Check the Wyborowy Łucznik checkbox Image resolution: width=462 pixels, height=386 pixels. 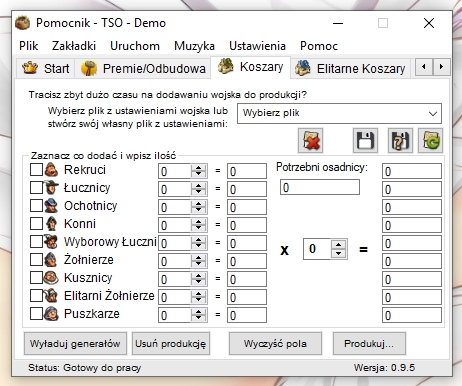click(36, 241)
